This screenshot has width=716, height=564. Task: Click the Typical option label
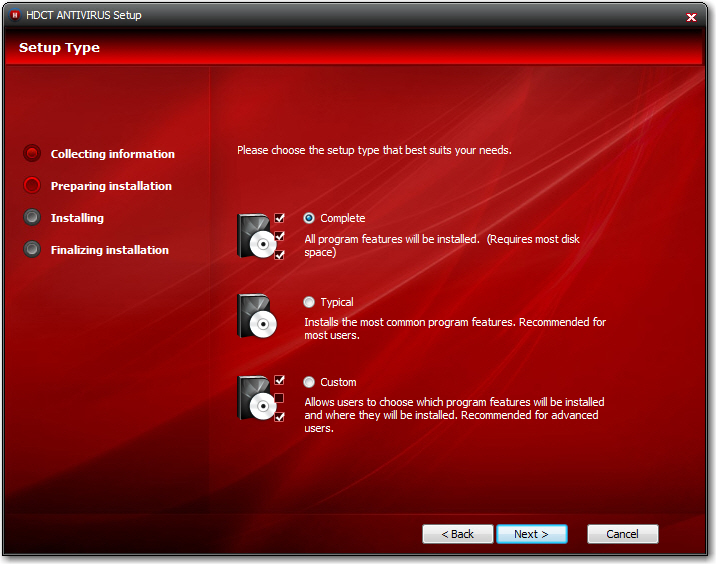[337, 302]
